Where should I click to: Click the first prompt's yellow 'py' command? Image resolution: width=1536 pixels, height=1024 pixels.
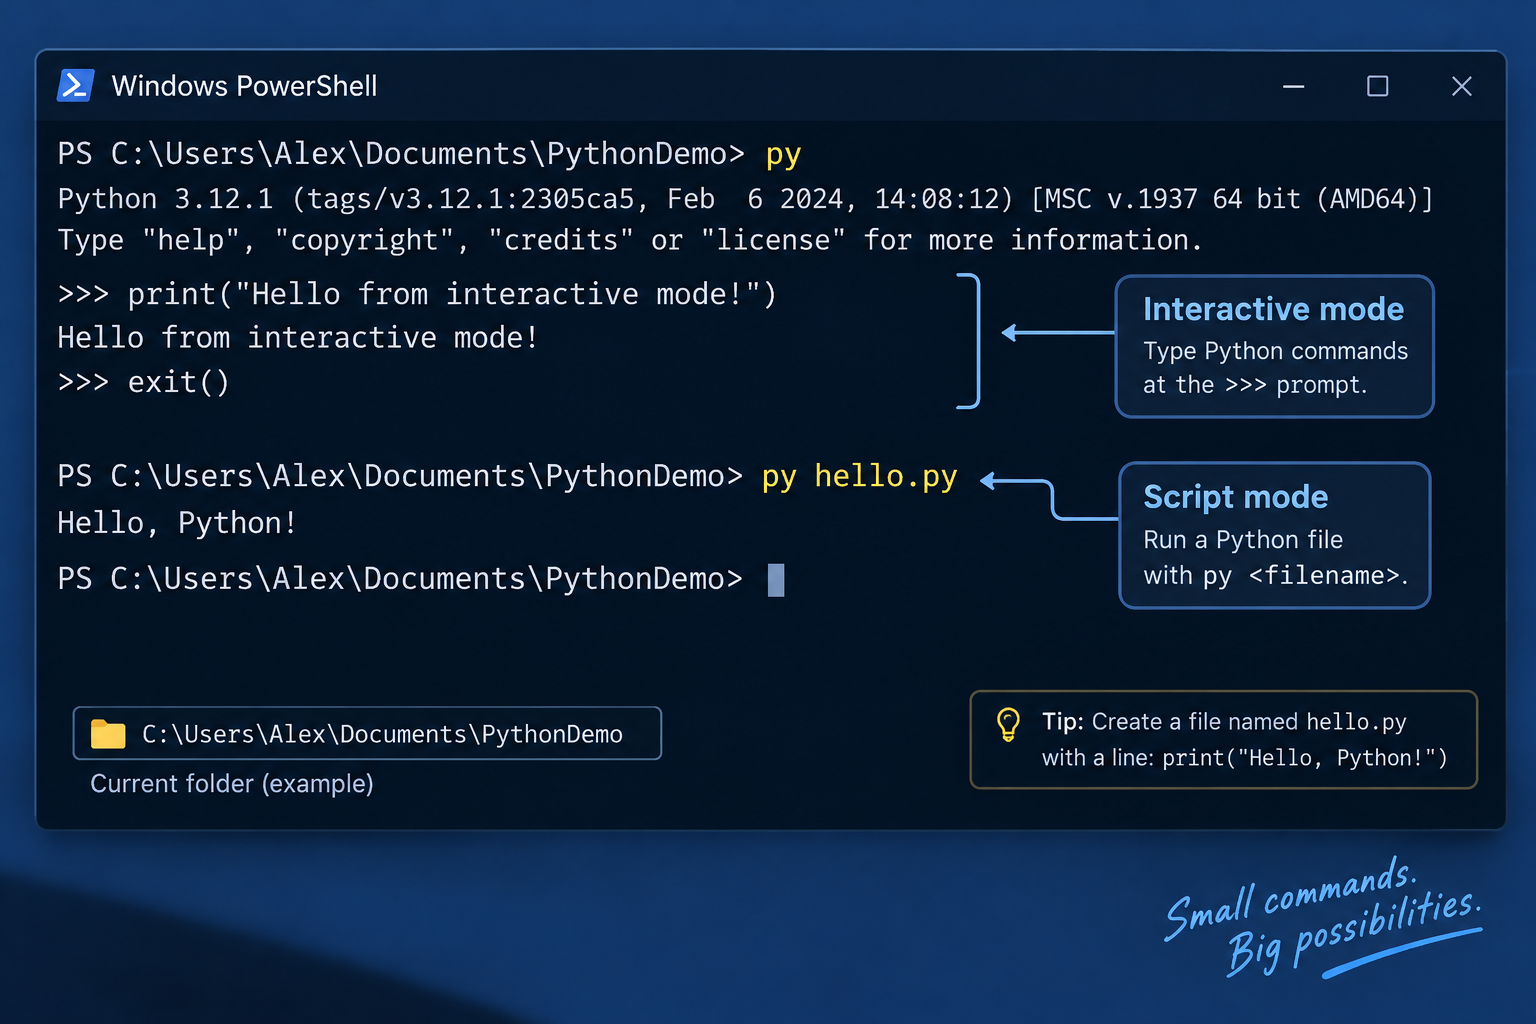[x=784, y=155]
